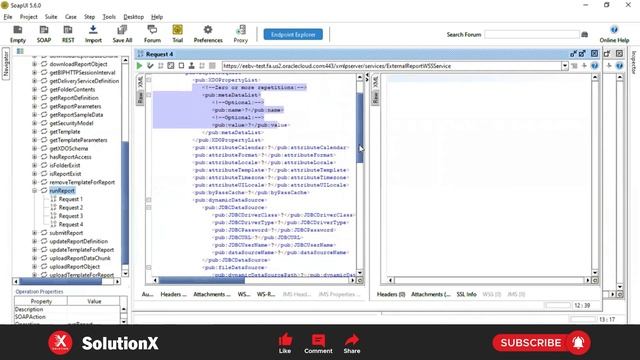Open the File menu

click(8, 17)
